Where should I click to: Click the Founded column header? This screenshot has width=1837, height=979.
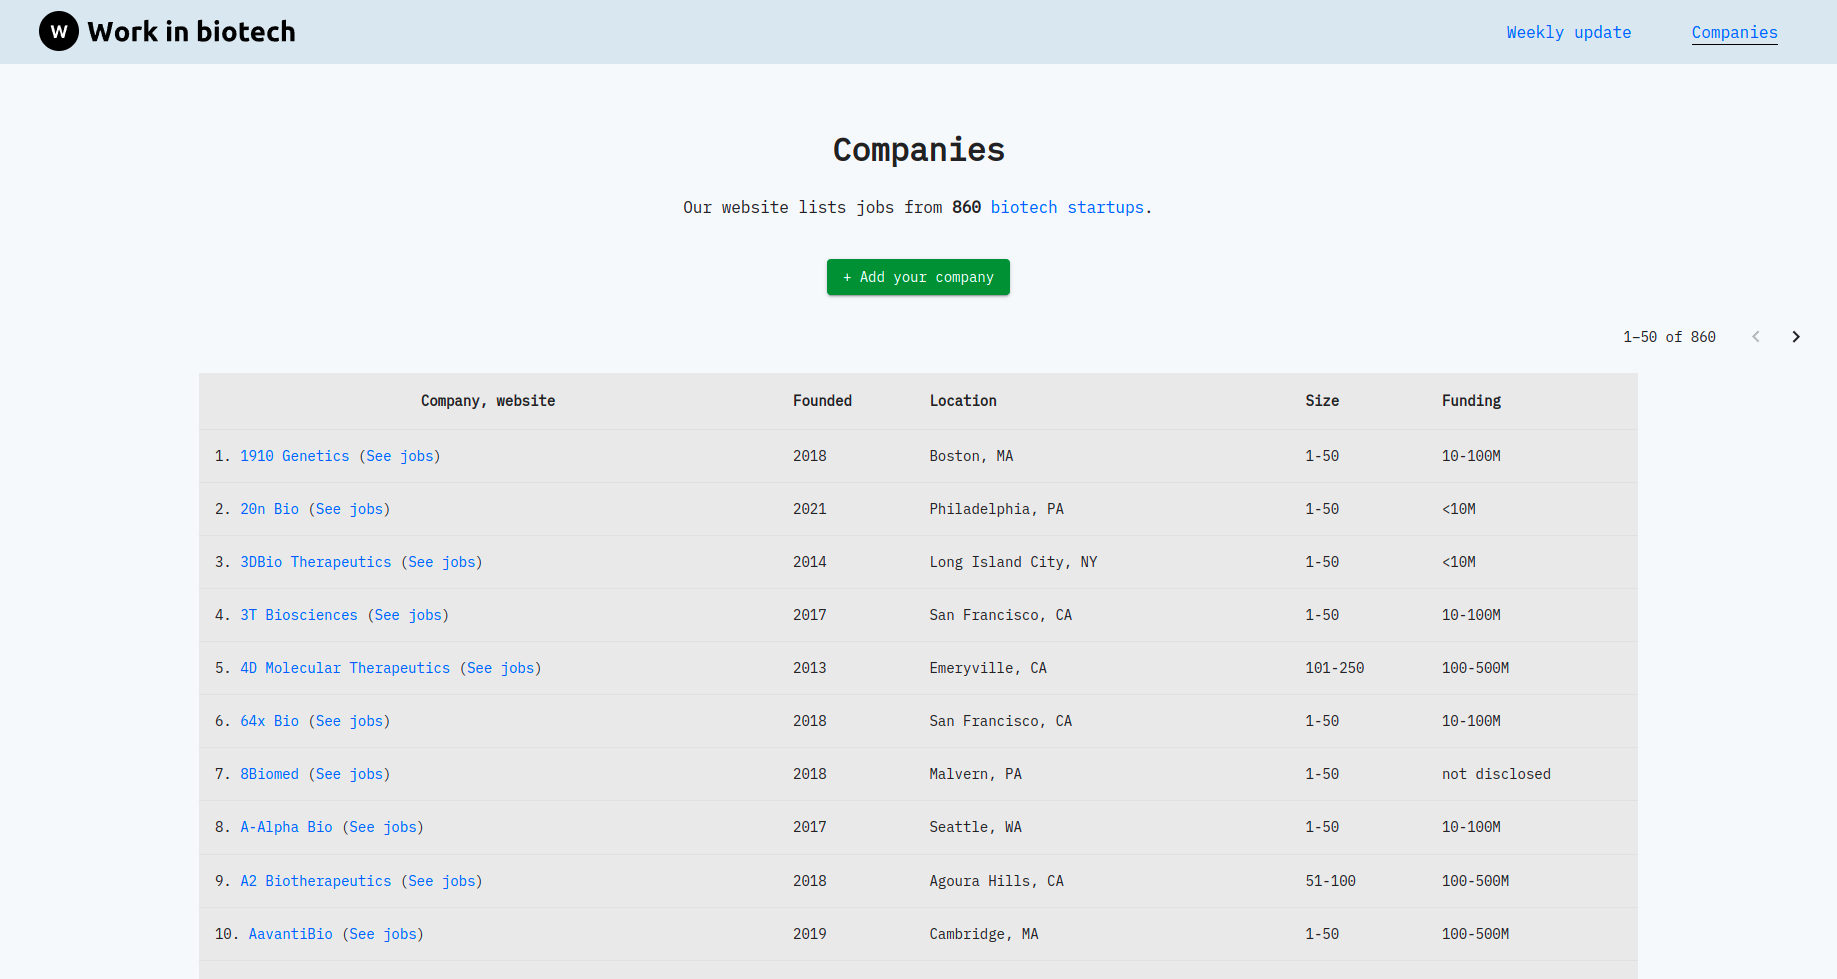point(823,401)
